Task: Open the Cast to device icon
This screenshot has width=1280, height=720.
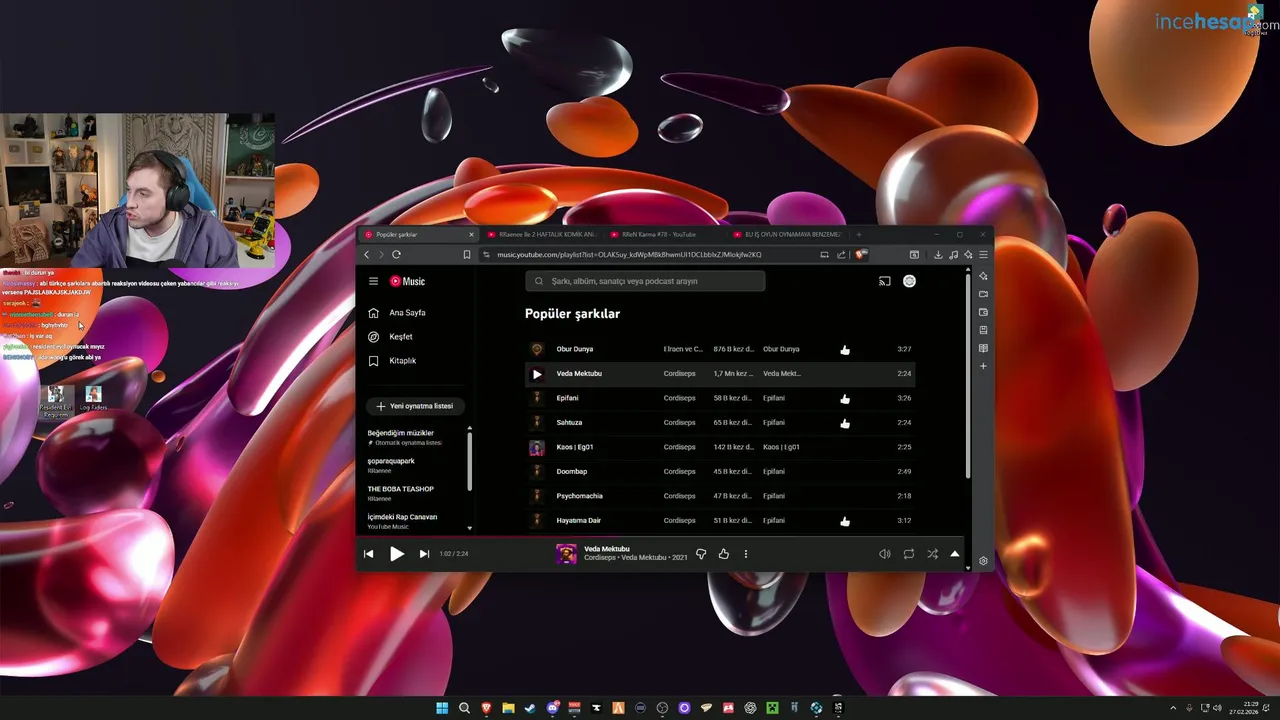Action: click(x=884, y=282)
